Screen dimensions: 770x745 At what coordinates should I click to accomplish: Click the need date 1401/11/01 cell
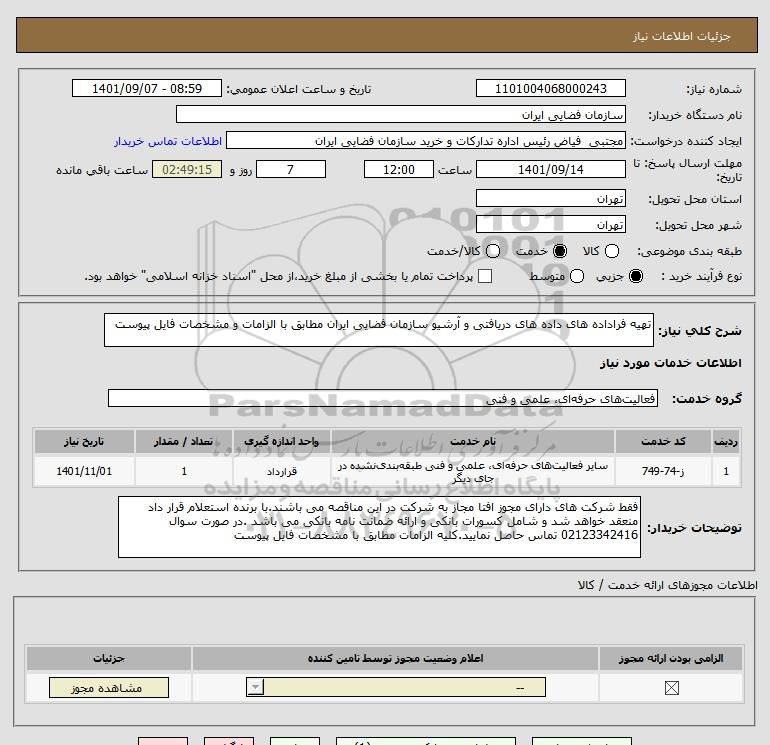tap(84, 471)
